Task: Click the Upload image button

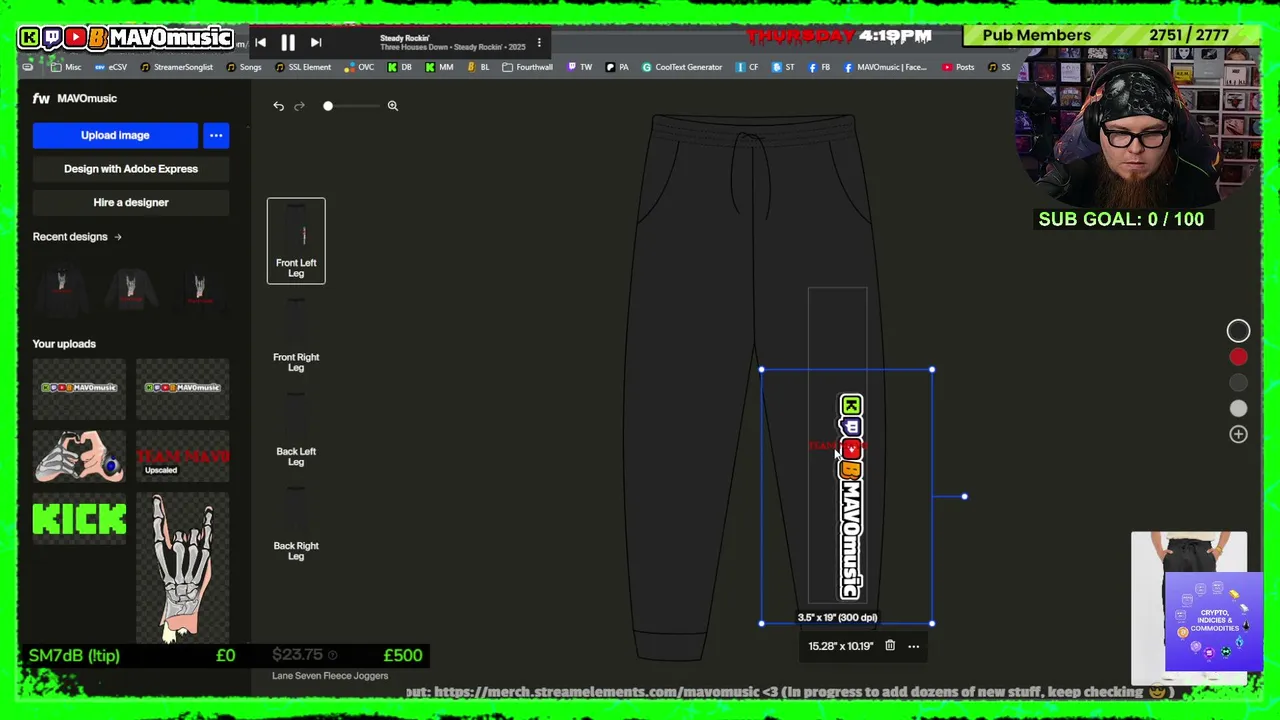Action: point(115,135)
